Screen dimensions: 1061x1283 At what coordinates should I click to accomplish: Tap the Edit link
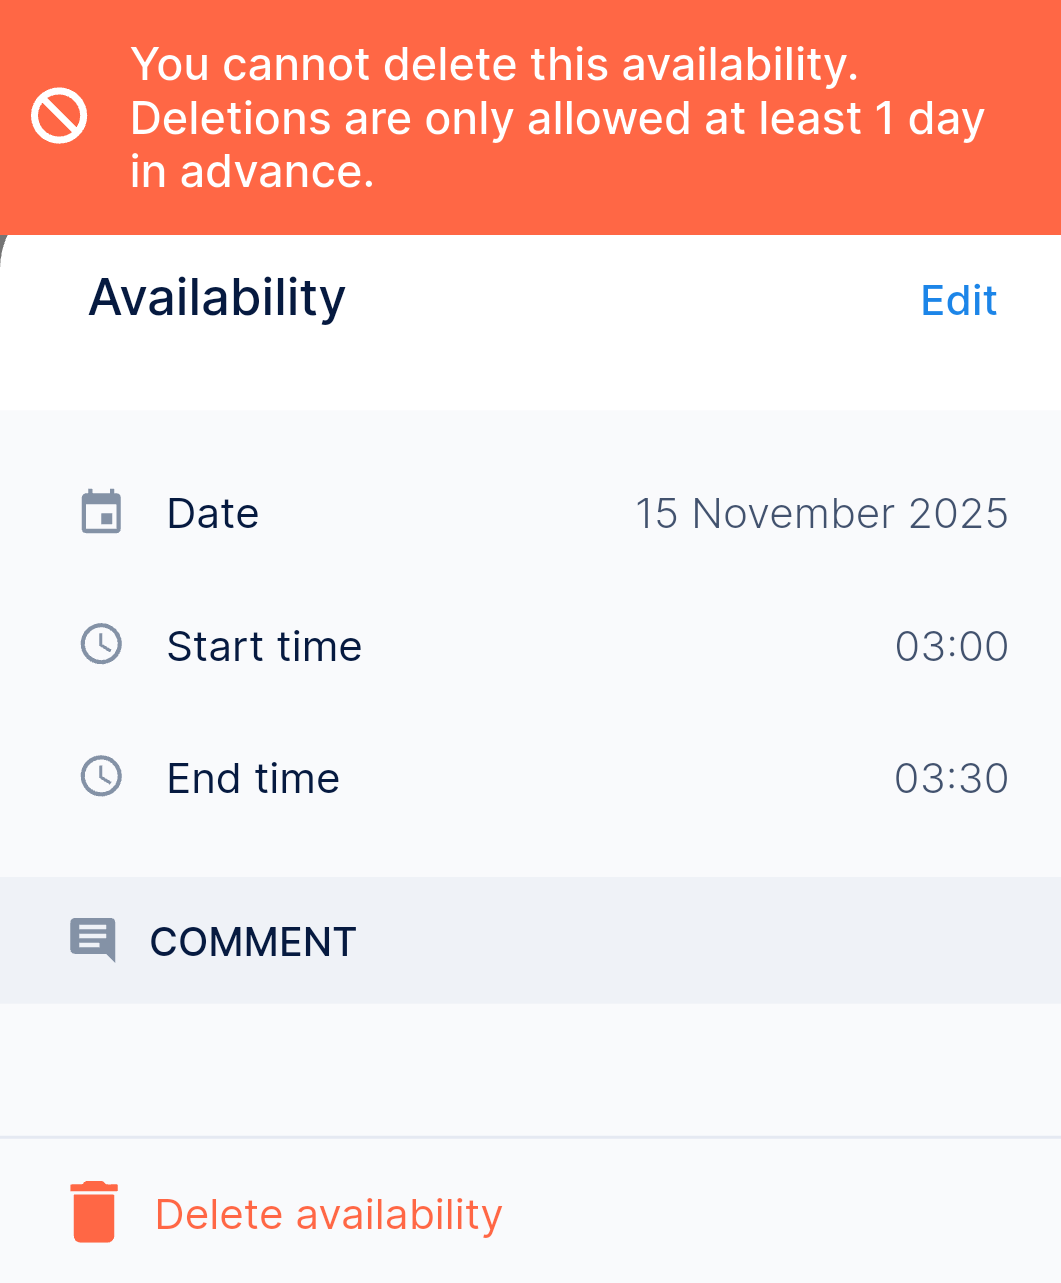[958, 300]
